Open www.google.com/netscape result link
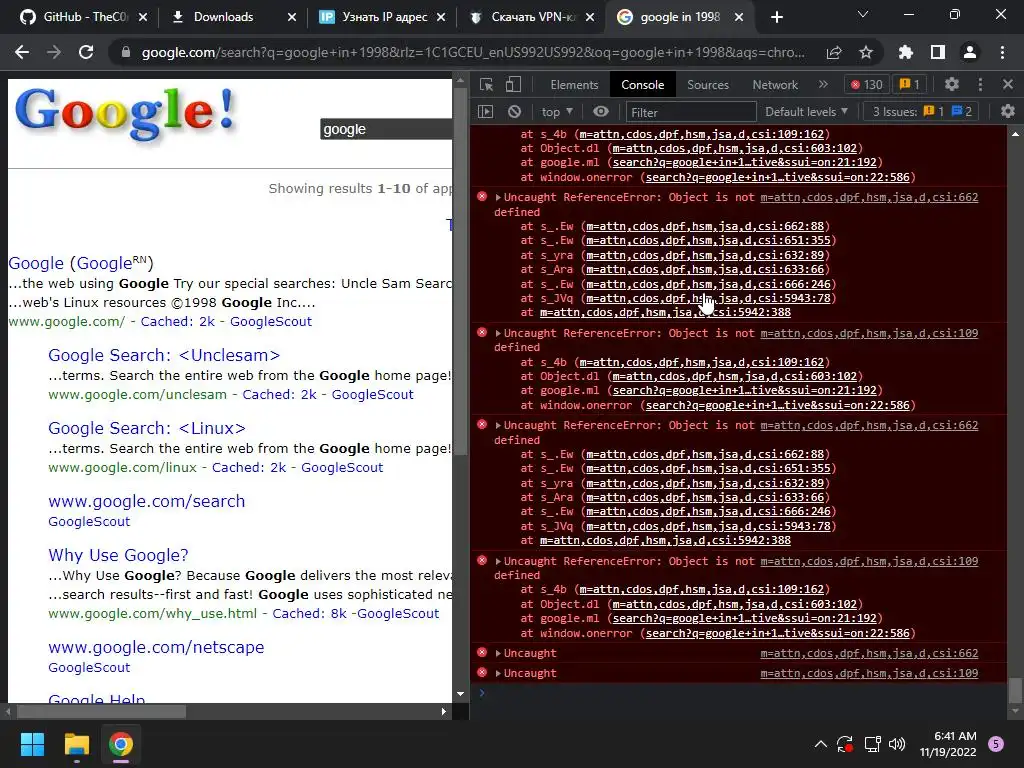This screenshot has height=768, width=1024. tap(156, 647)
